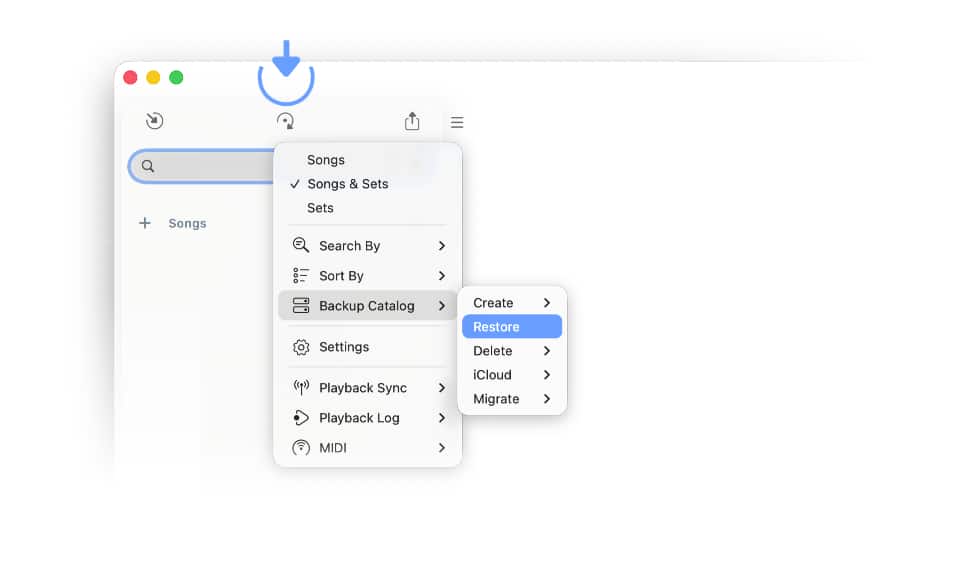Open the Playback Log menu entry
Screen dimensions: 963x575
click(x=367, y=418)
